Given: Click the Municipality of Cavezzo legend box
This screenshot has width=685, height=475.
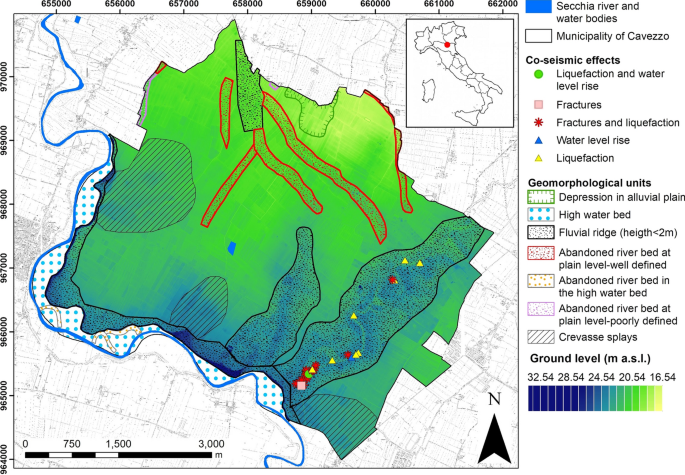Looking at the screenshot, I should click(538, 36).
